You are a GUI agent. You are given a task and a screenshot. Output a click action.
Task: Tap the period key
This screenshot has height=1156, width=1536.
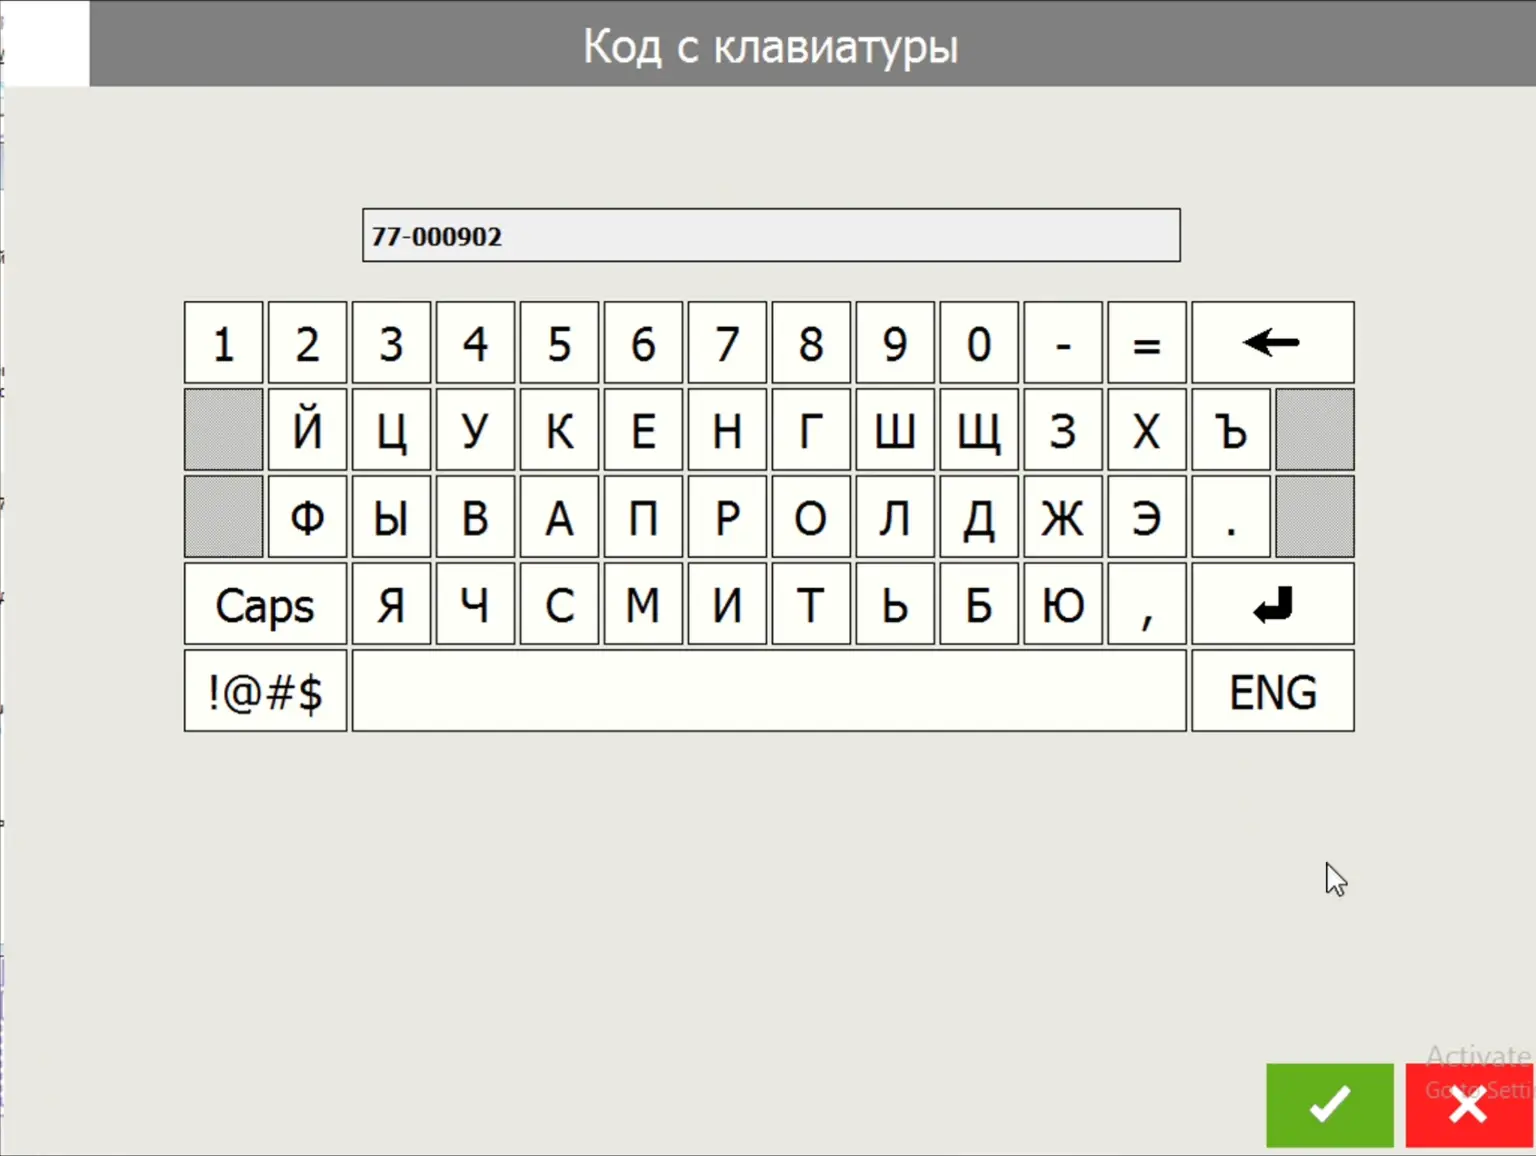pos(1231,517)
